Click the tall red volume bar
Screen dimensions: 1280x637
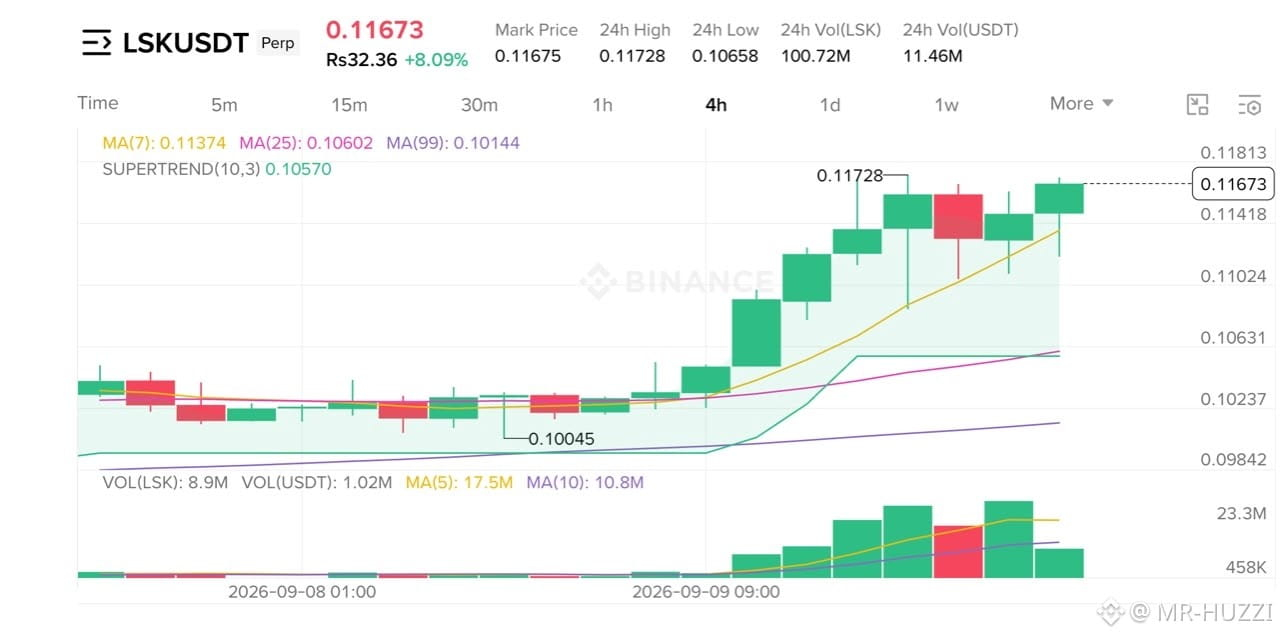pos(958,551)
